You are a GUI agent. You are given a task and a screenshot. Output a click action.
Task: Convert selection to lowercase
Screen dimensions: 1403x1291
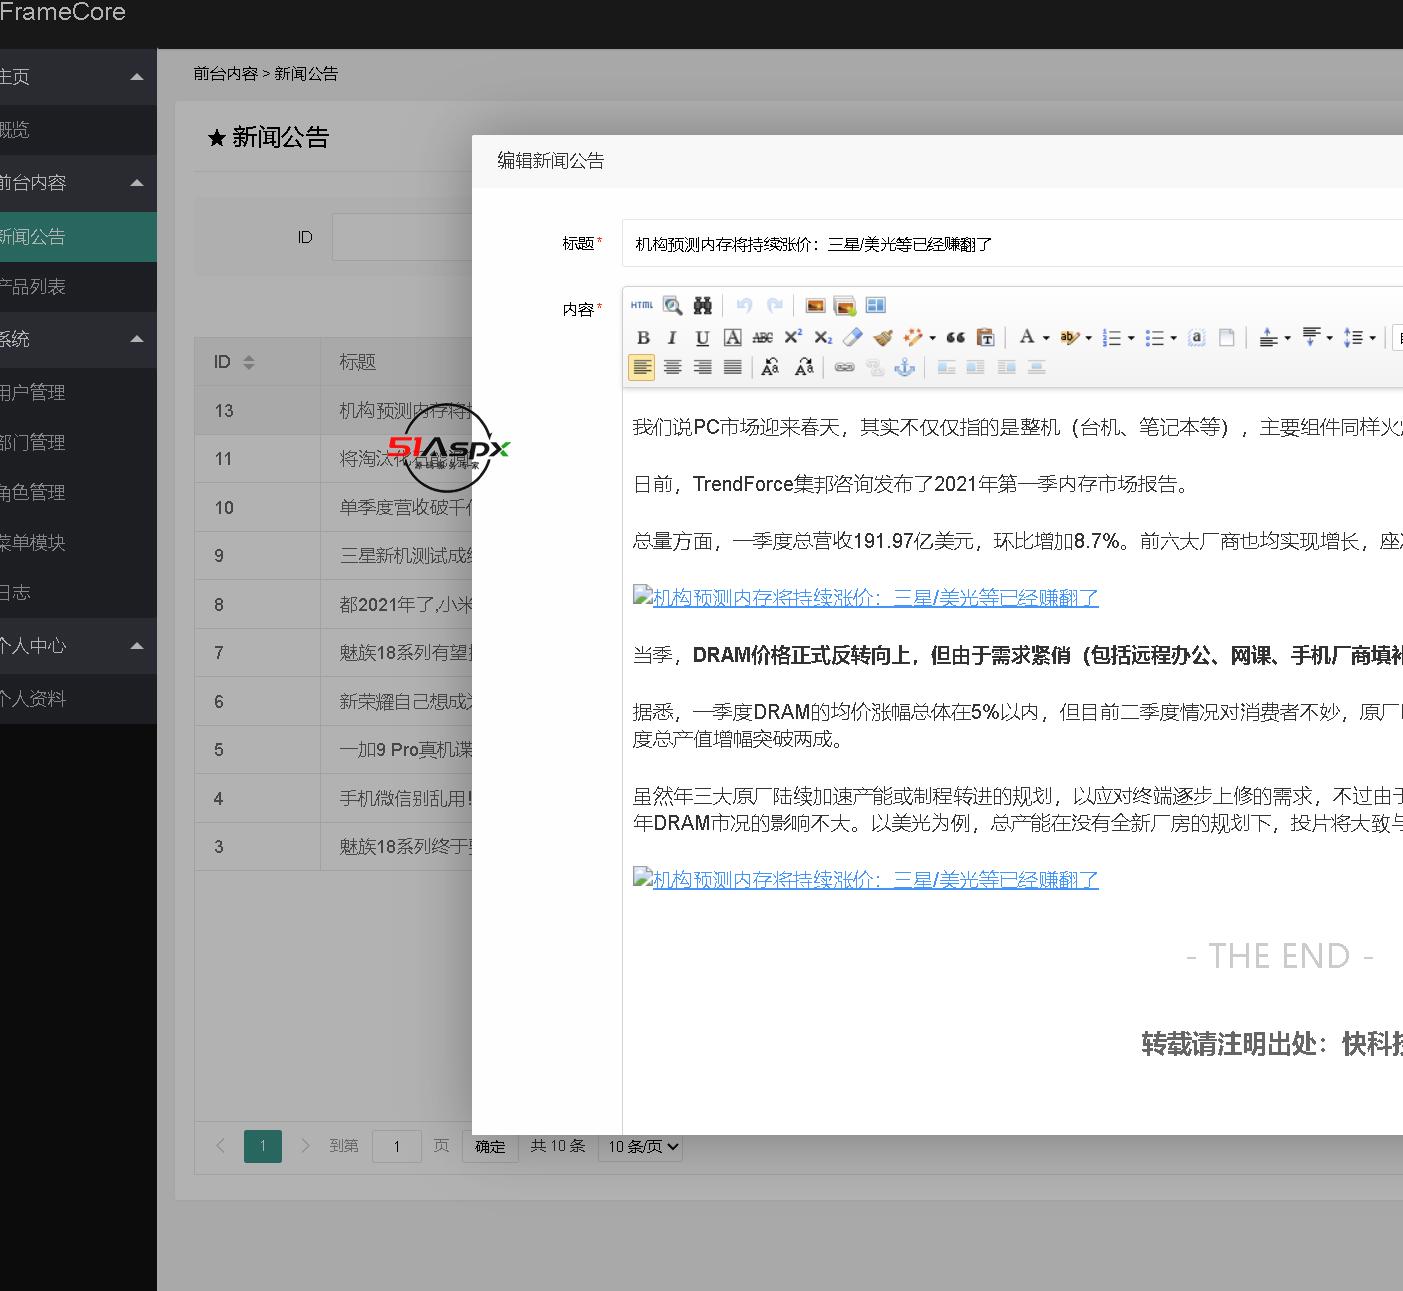[803, 368]
